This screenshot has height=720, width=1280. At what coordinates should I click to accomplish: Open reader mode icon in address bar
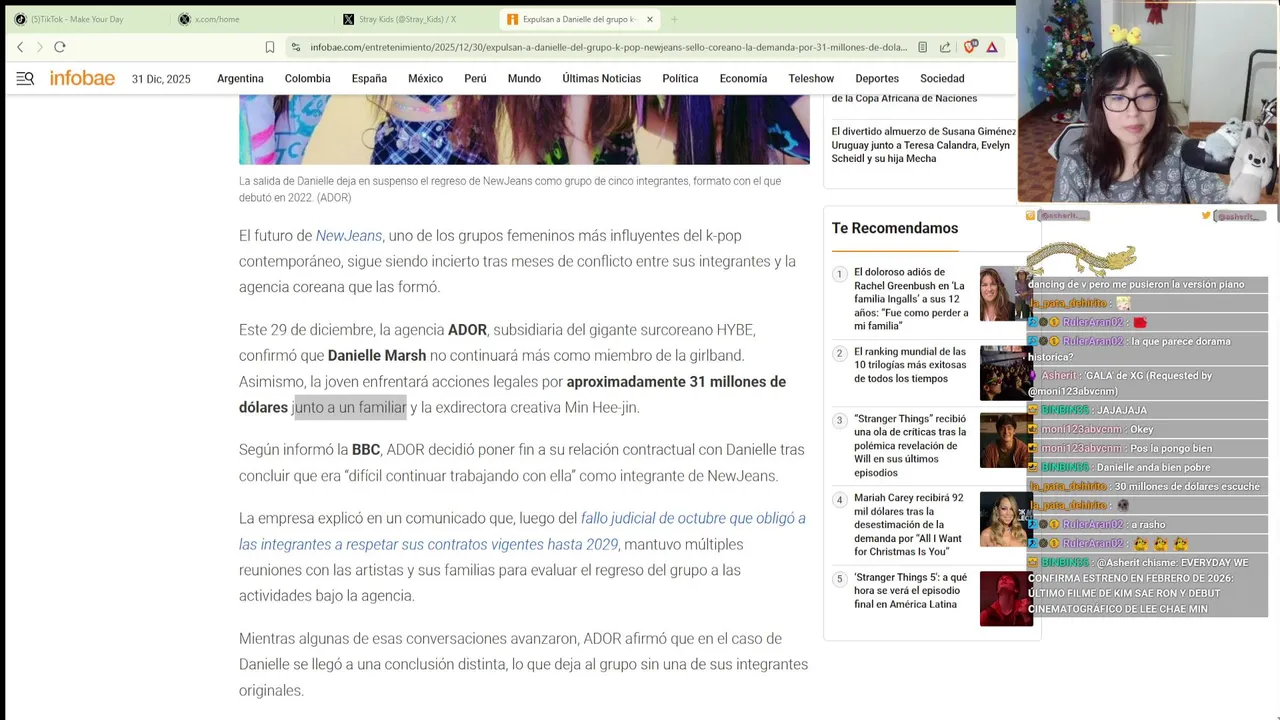[922, 47]
